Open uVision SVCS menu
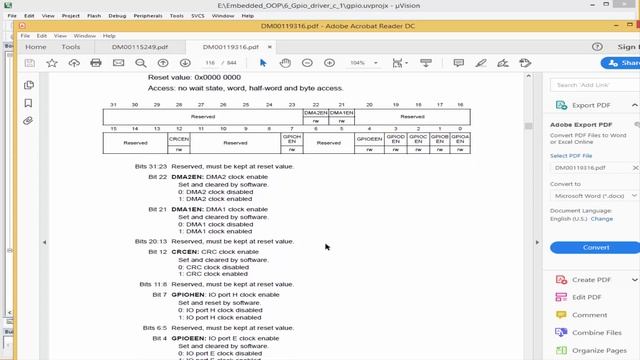 pyautogui.click(x=198, y=16)
